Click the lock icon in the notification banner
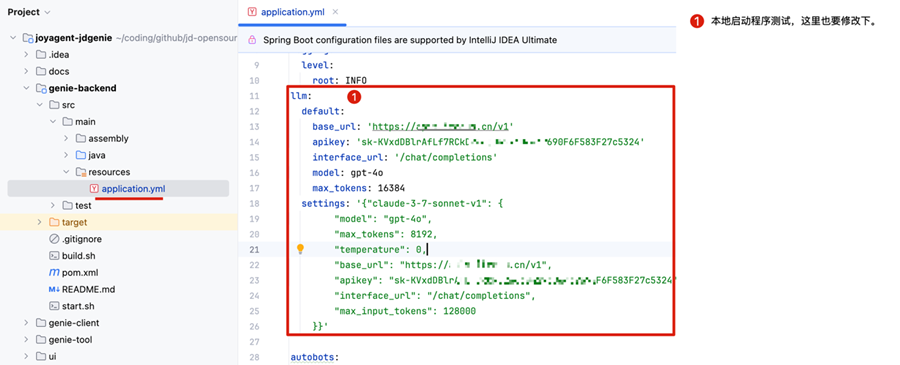This screenshot has width=900, height=365. 251,40
